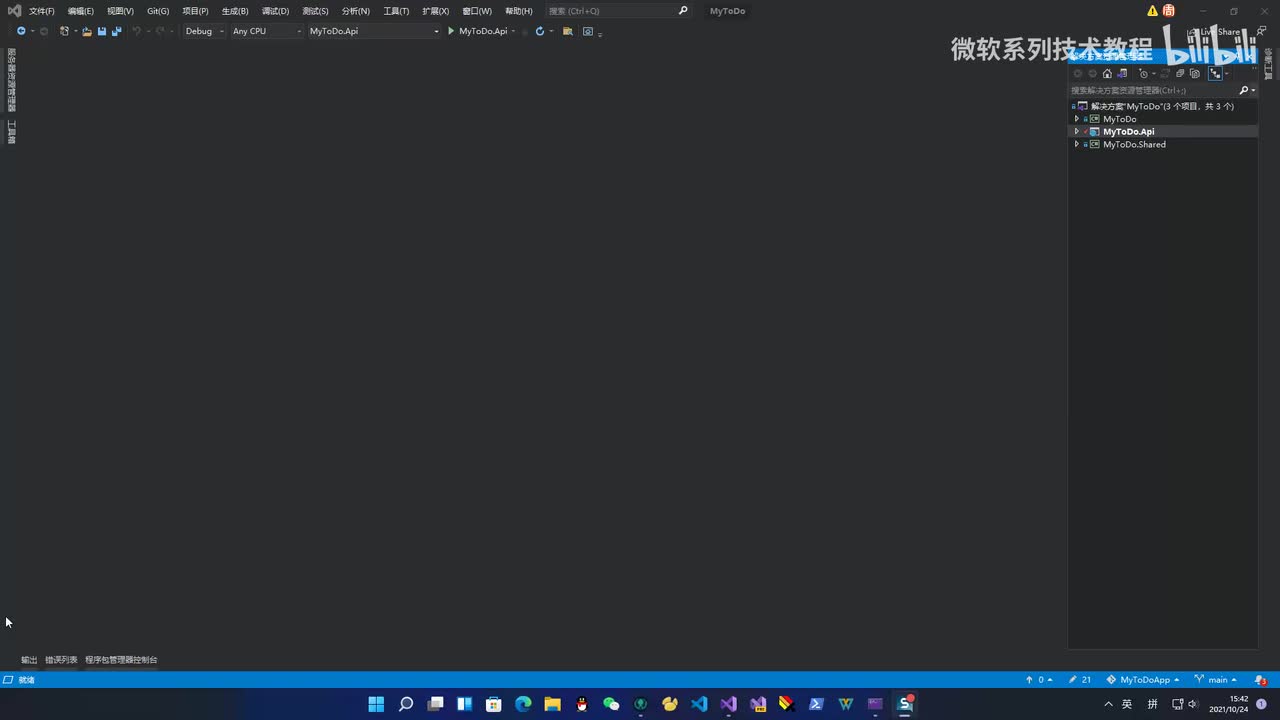1280x720 pixels.
Task: Expand the MyToDo project node
Action: [x=1077, y=119]
